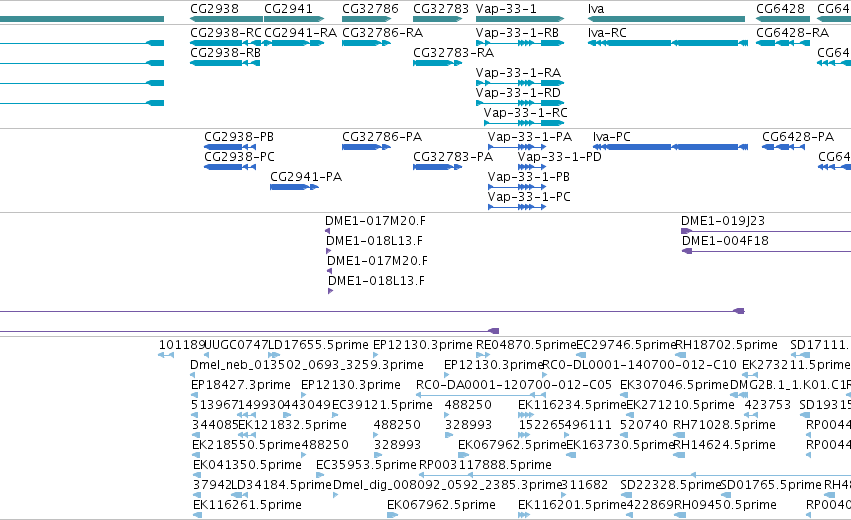Image resolution: width=851 pixels, height=520 pixels.
Task: Select EST label EK116261.5prime
Action: tap(247, 505)
